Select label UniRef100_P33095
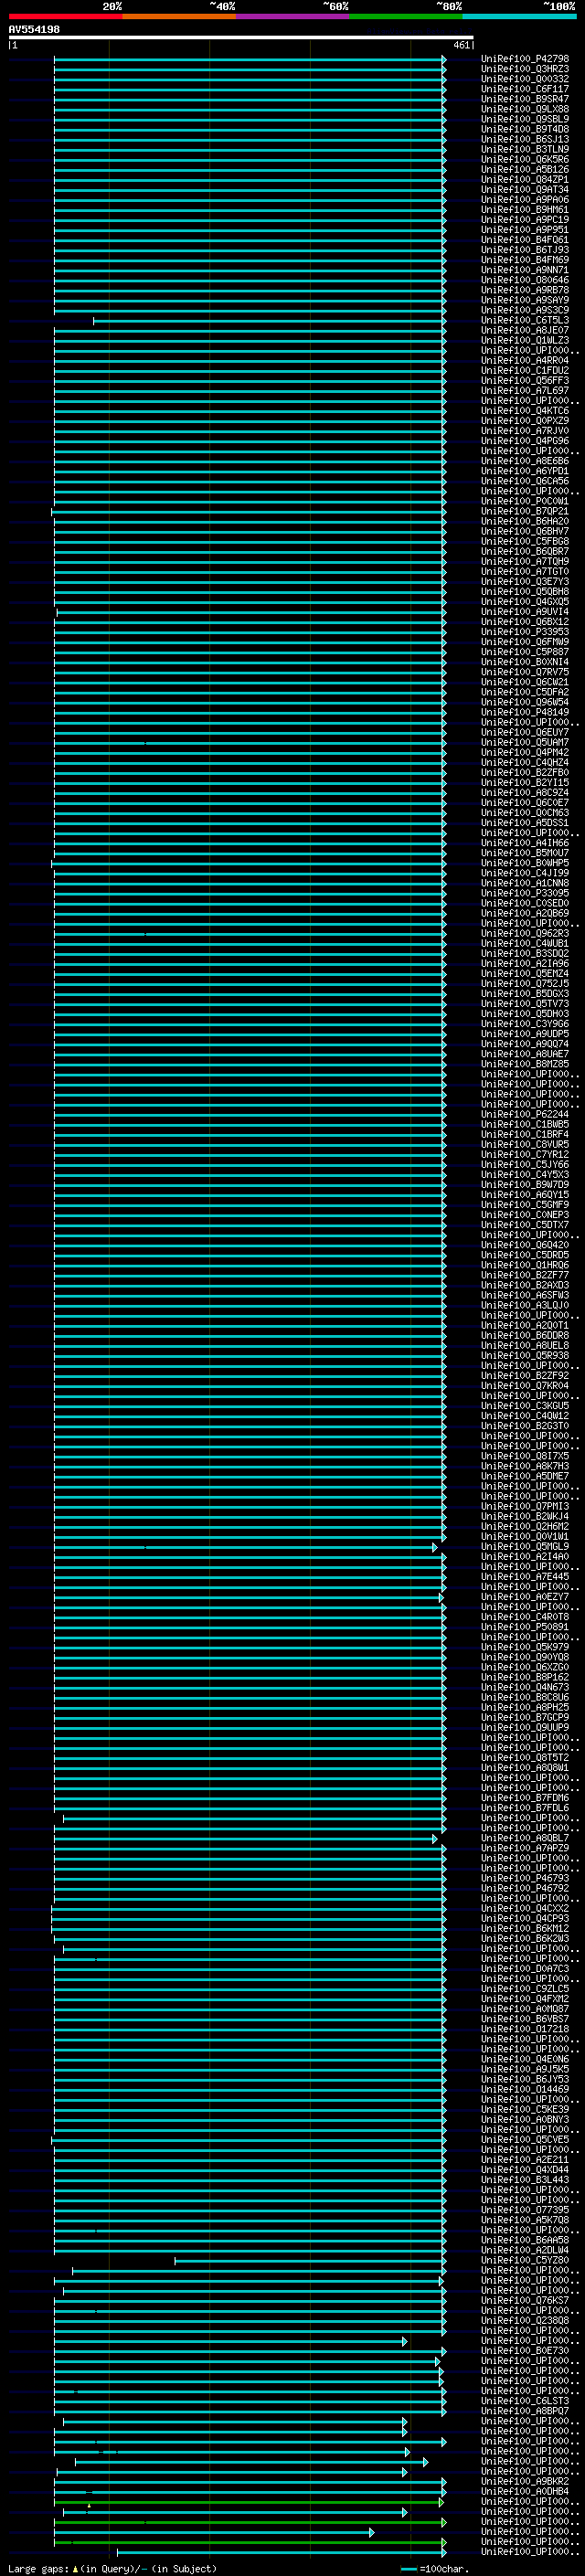585x2576 pixels. 525,893
